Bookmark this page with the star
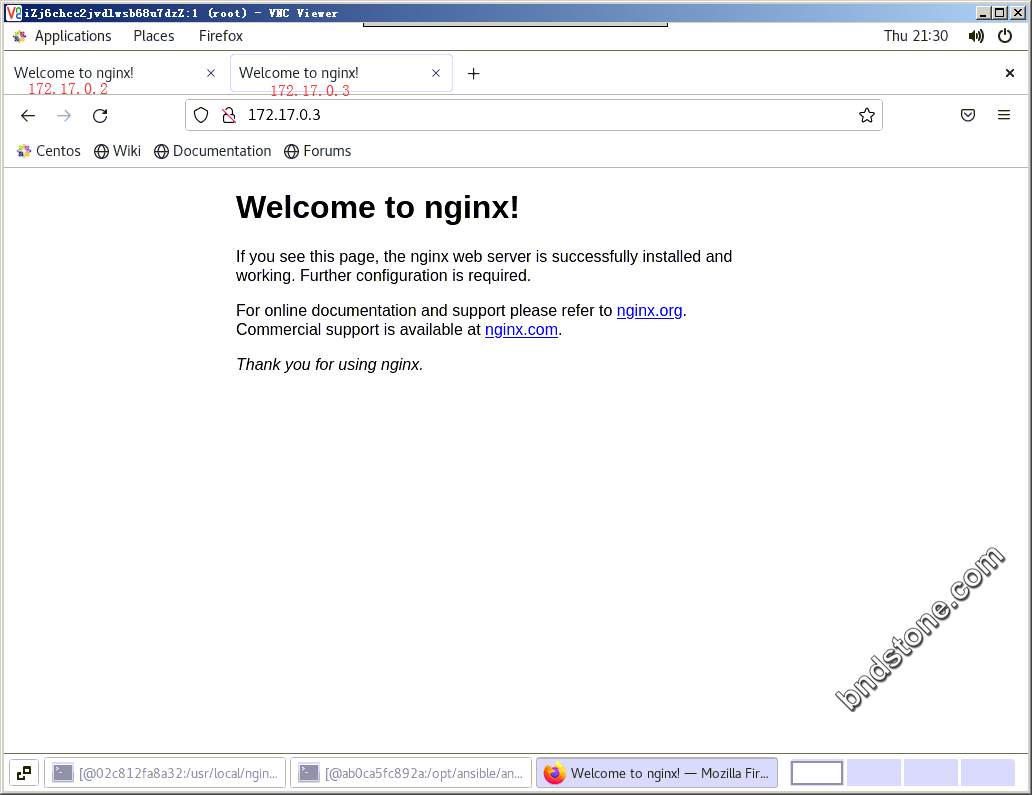 [x=867, y=115]
